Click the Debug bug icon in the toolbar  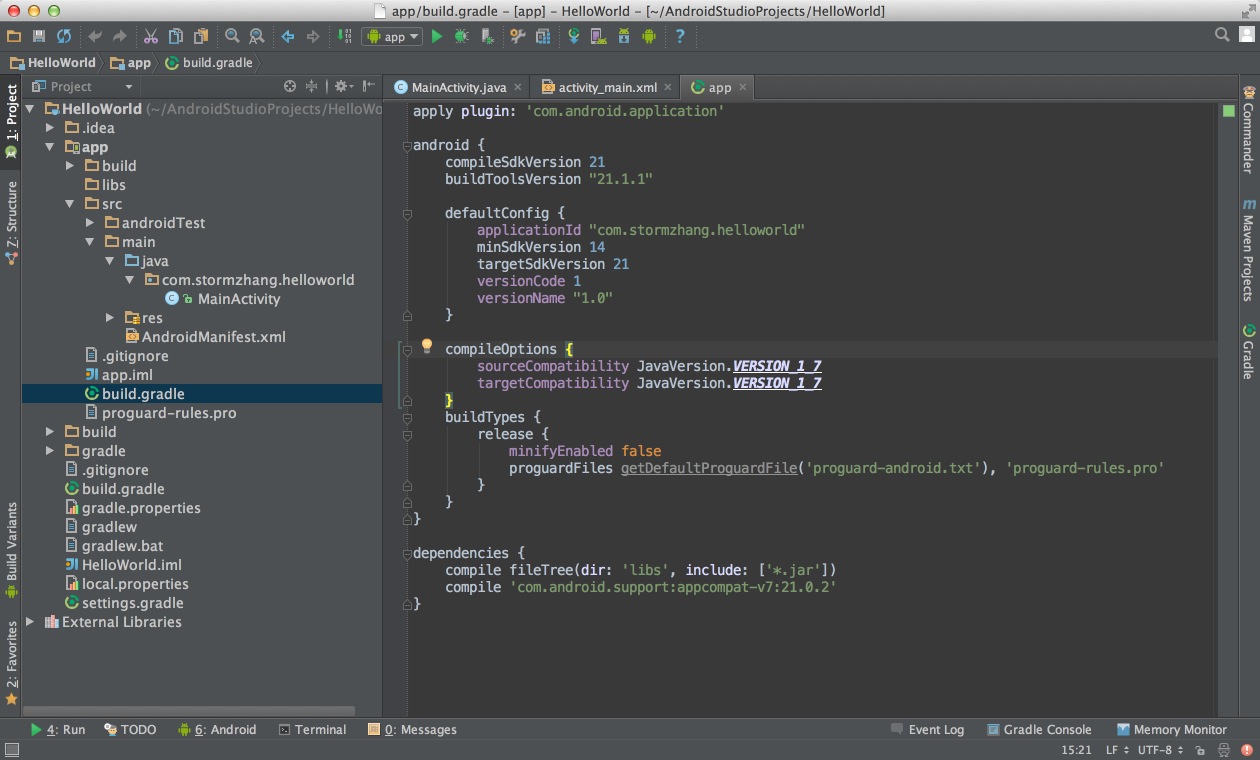tap(461, 36)
